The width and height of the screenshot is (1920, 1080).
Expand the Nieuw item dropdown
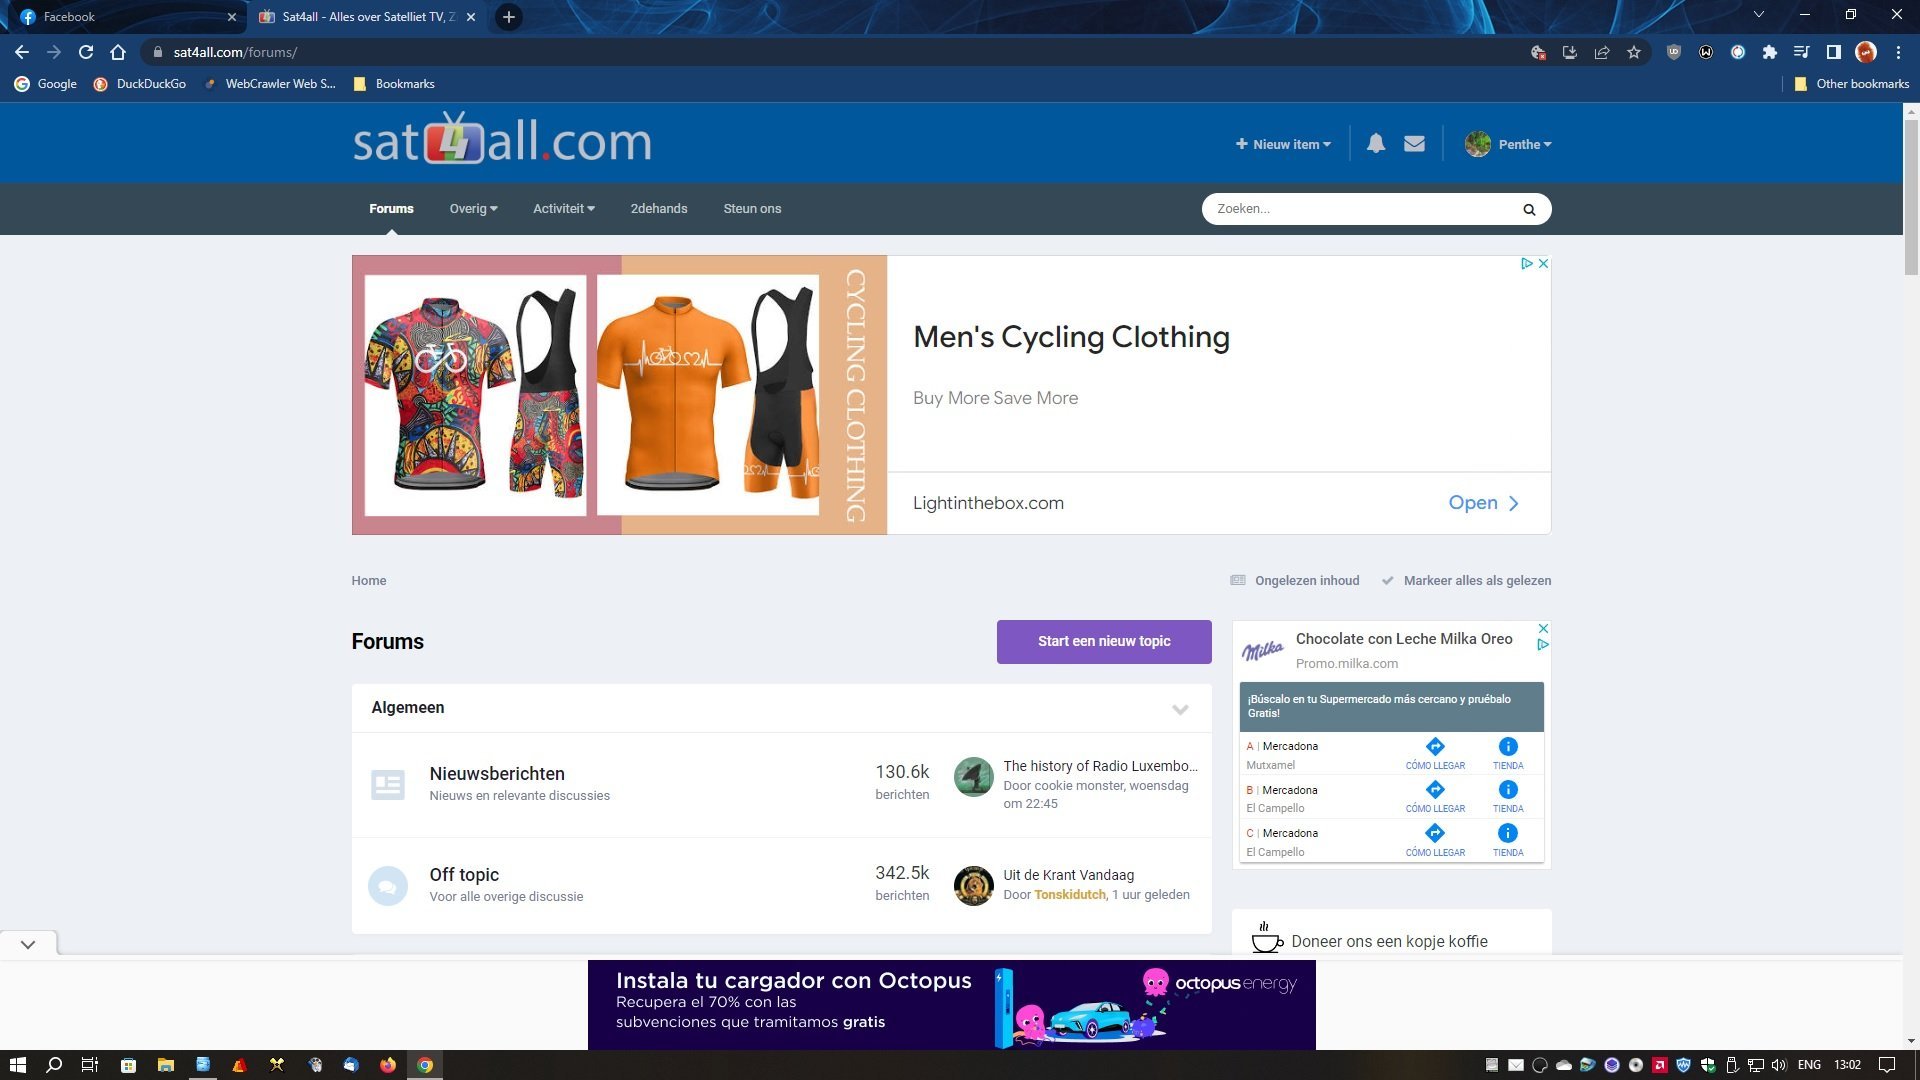[1283, 144]
